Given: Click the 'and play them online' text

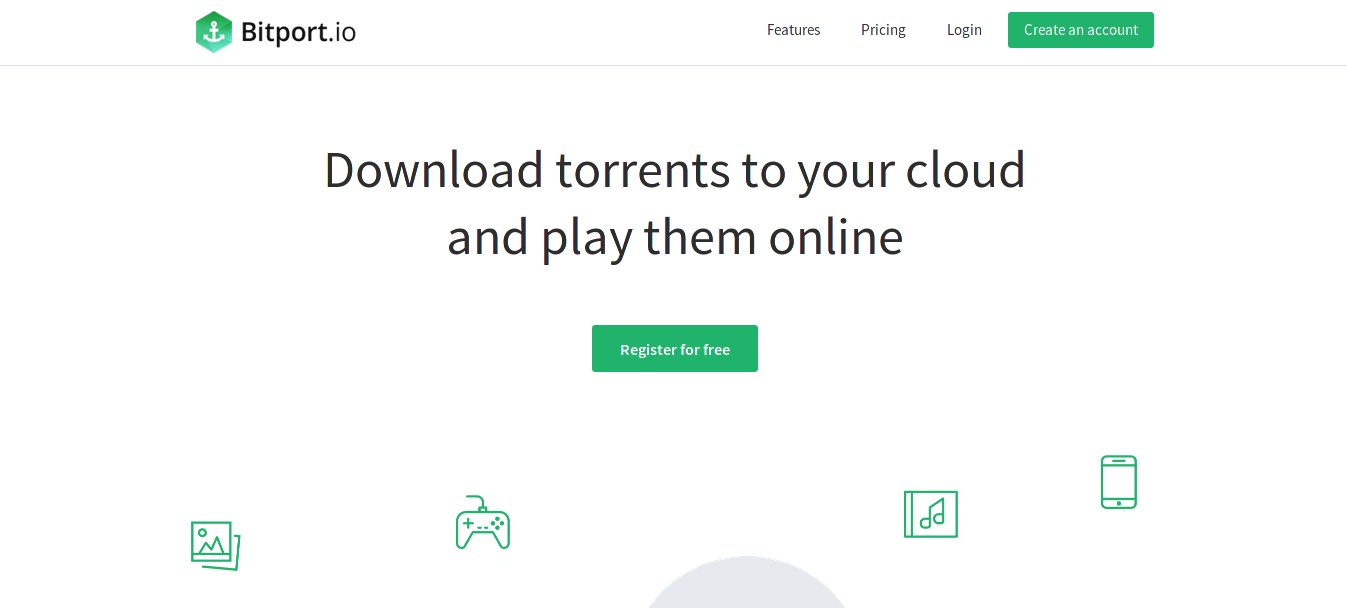Looking at the screenshot, I should pyautogui.click(x=674, y=238).
